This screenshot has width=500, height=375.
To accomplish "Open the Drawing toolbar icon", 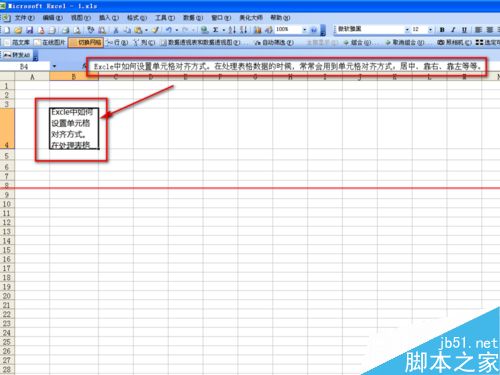I will 269,30.
